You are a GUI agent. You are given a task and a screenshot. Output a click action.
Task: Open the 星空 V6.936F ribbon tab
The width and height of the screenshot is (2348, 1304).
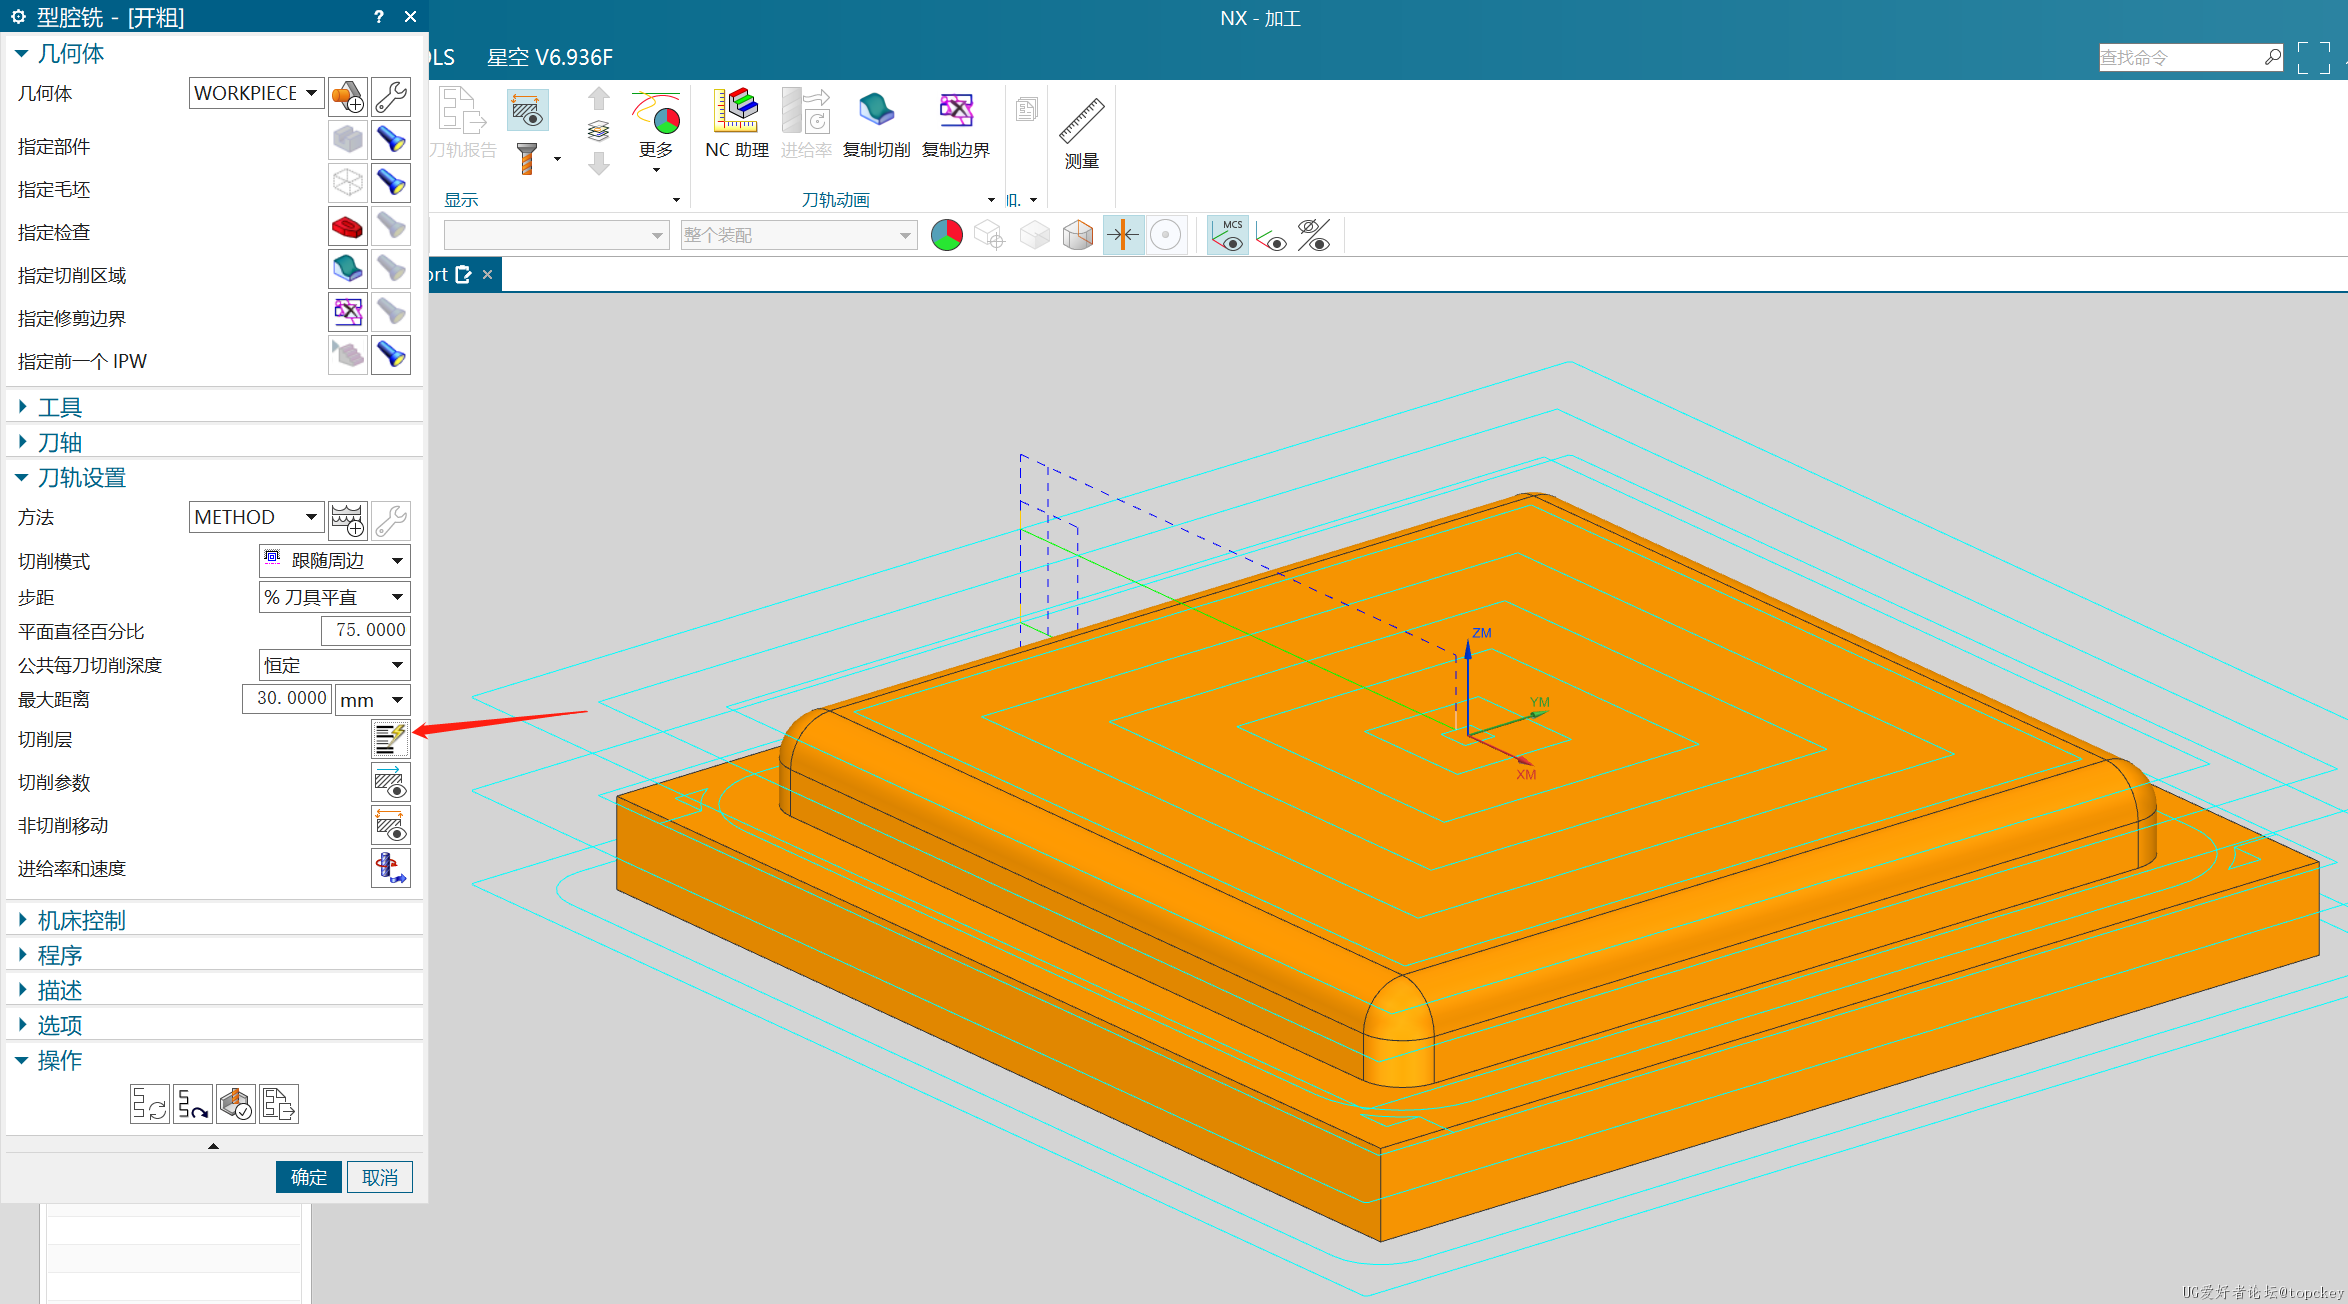549,58
